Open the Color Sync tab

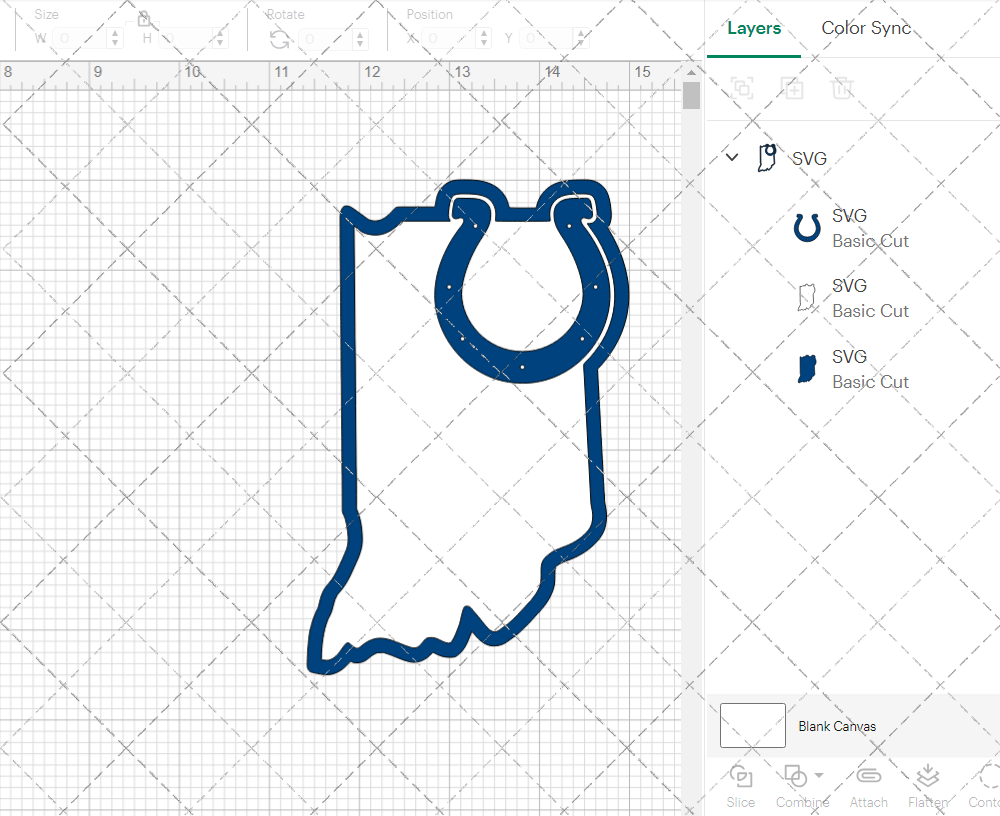[865, 28]
